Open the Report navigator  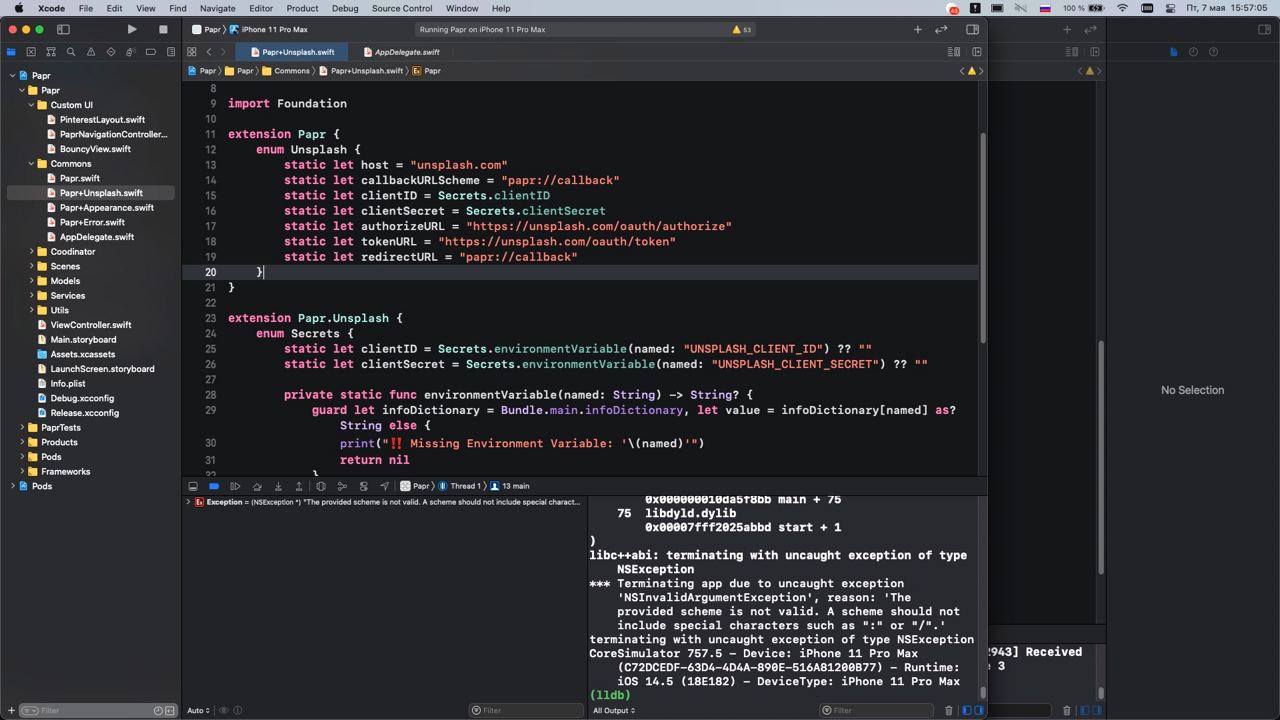point(171,52)
